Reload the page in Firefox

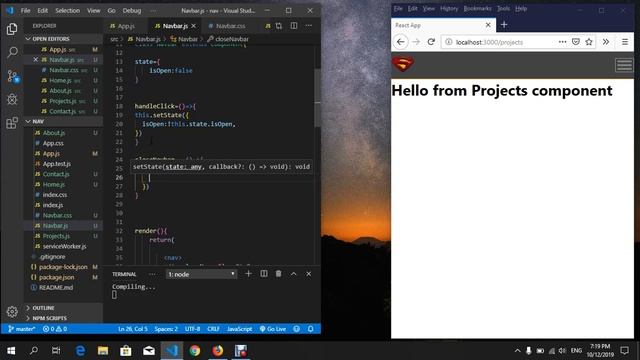pos(431,42)
